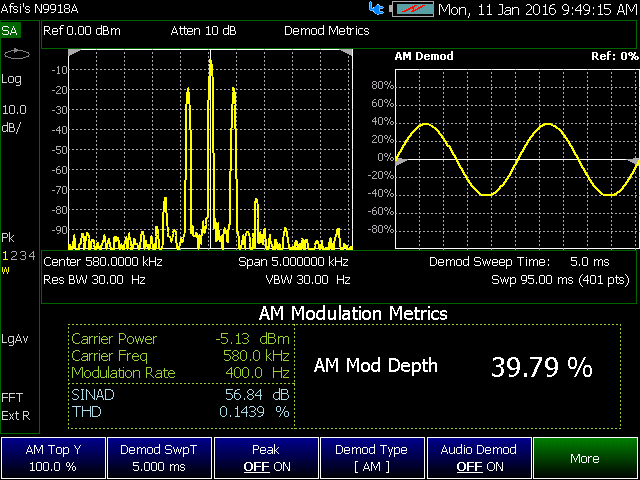Click the Carrier Freq 580.0 kHz row
This screenshot has width=640, height=480.
pos(180,356)
